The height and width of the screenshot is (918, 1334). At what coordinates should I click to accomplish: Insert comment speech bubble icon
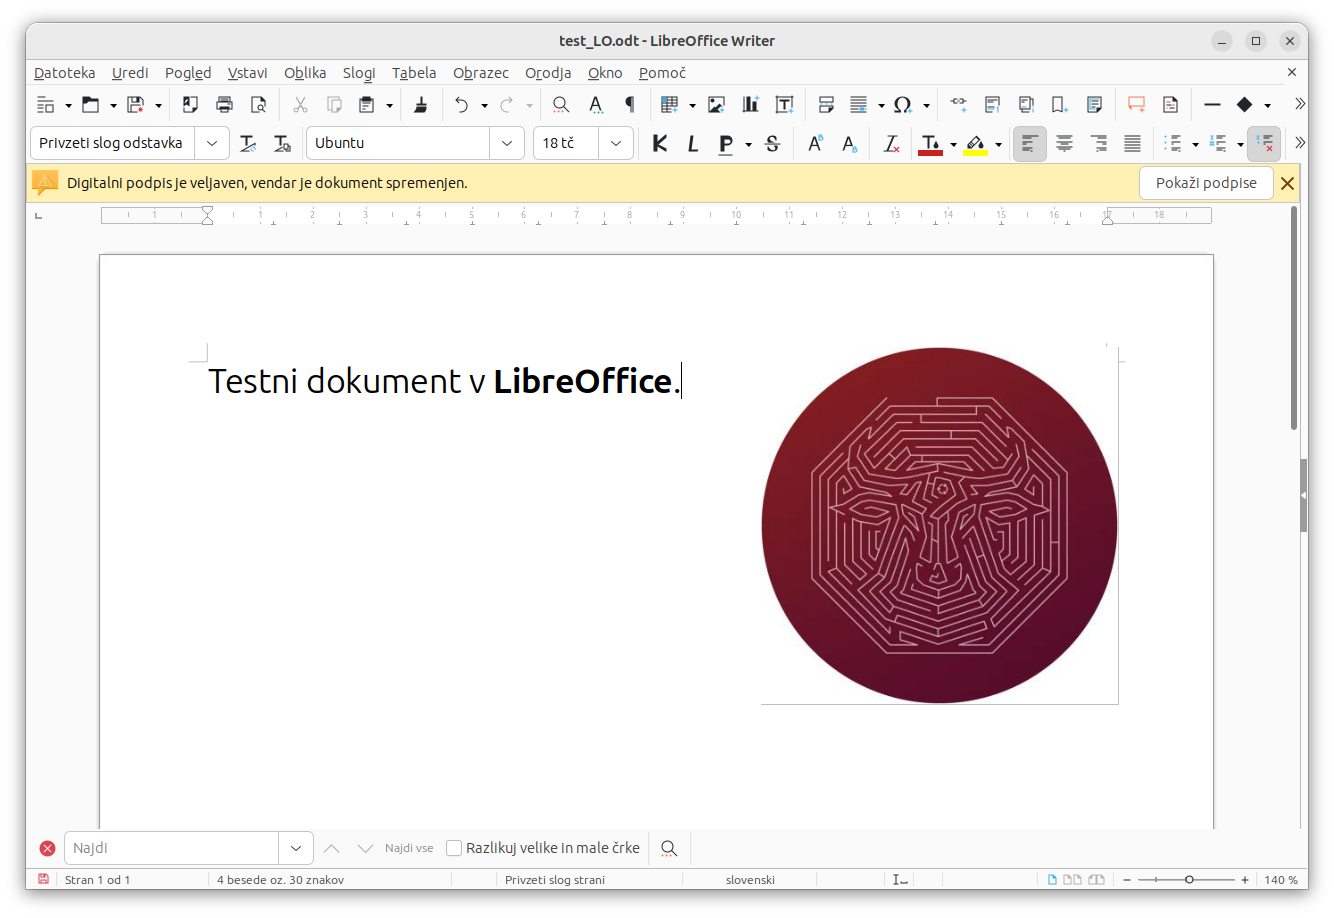(x=1136, y=104)
